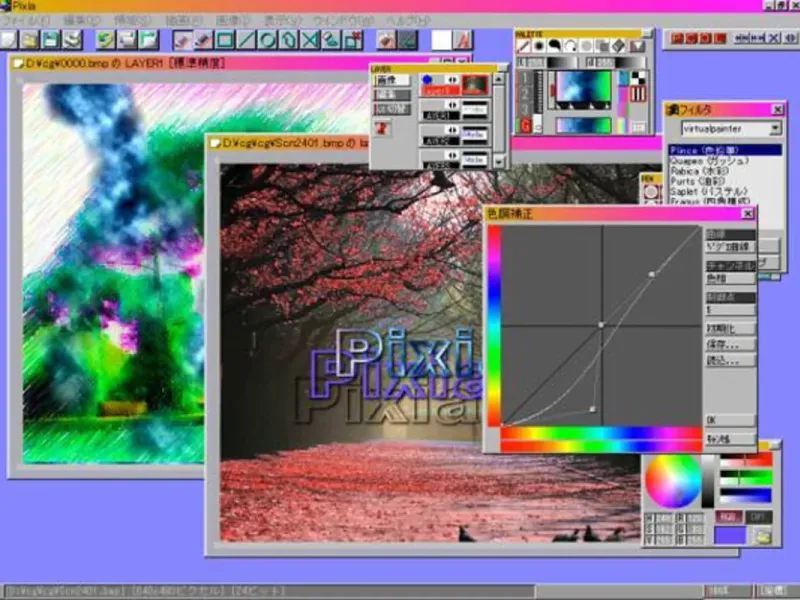Toggle the blue dot on the top layer
The image size is (800, 600).
pyautogui.click(x=428, y=80)
